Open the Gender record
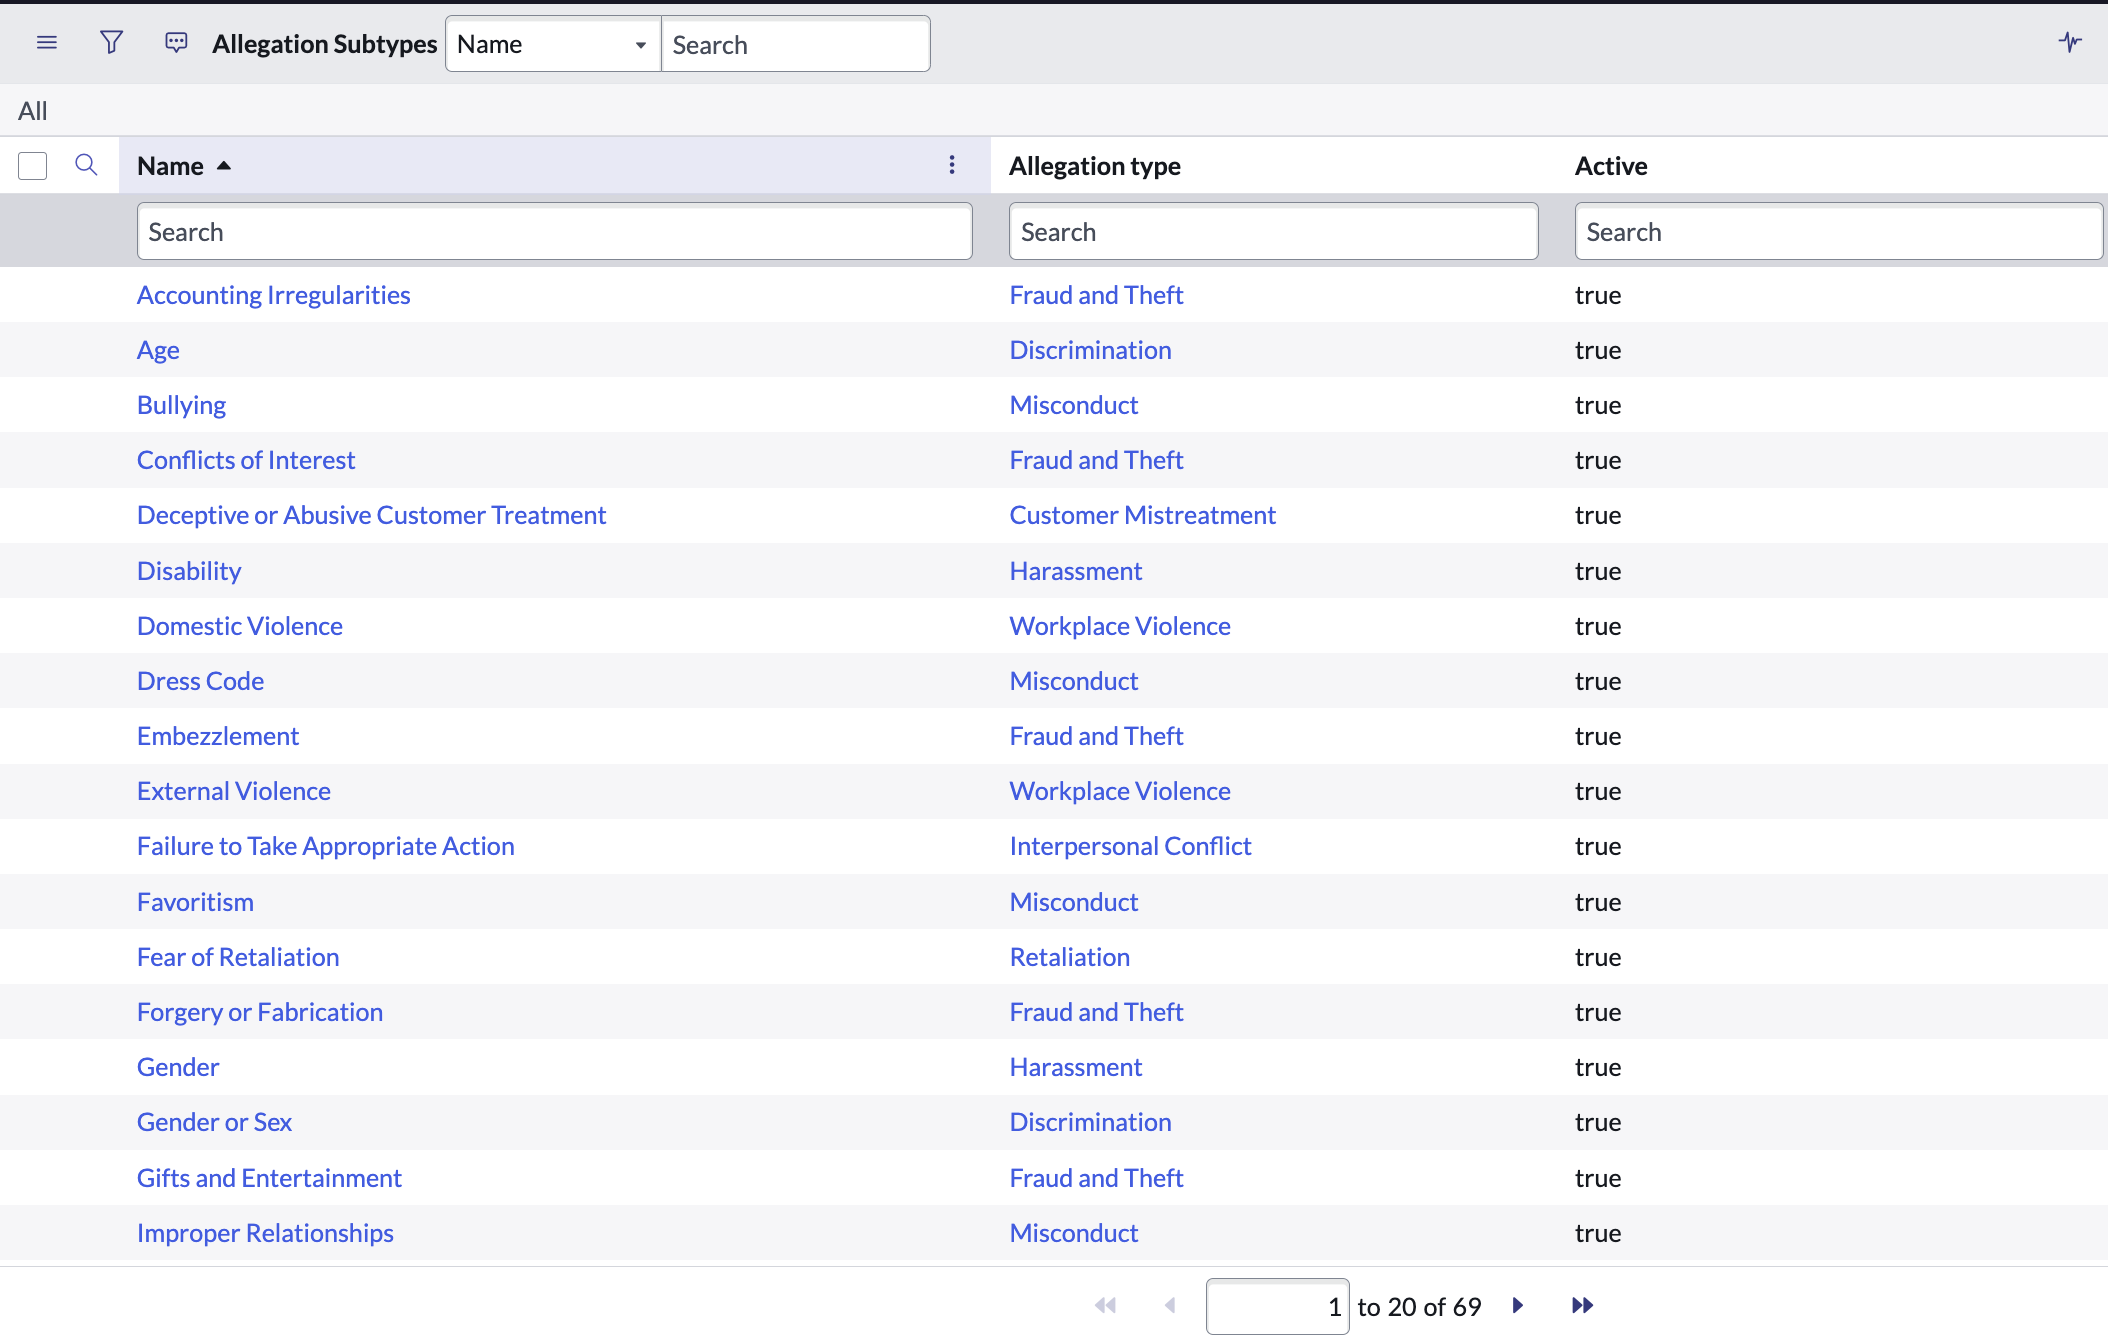Screen dimensions: 2108x1342 (x=178, y=1067)
